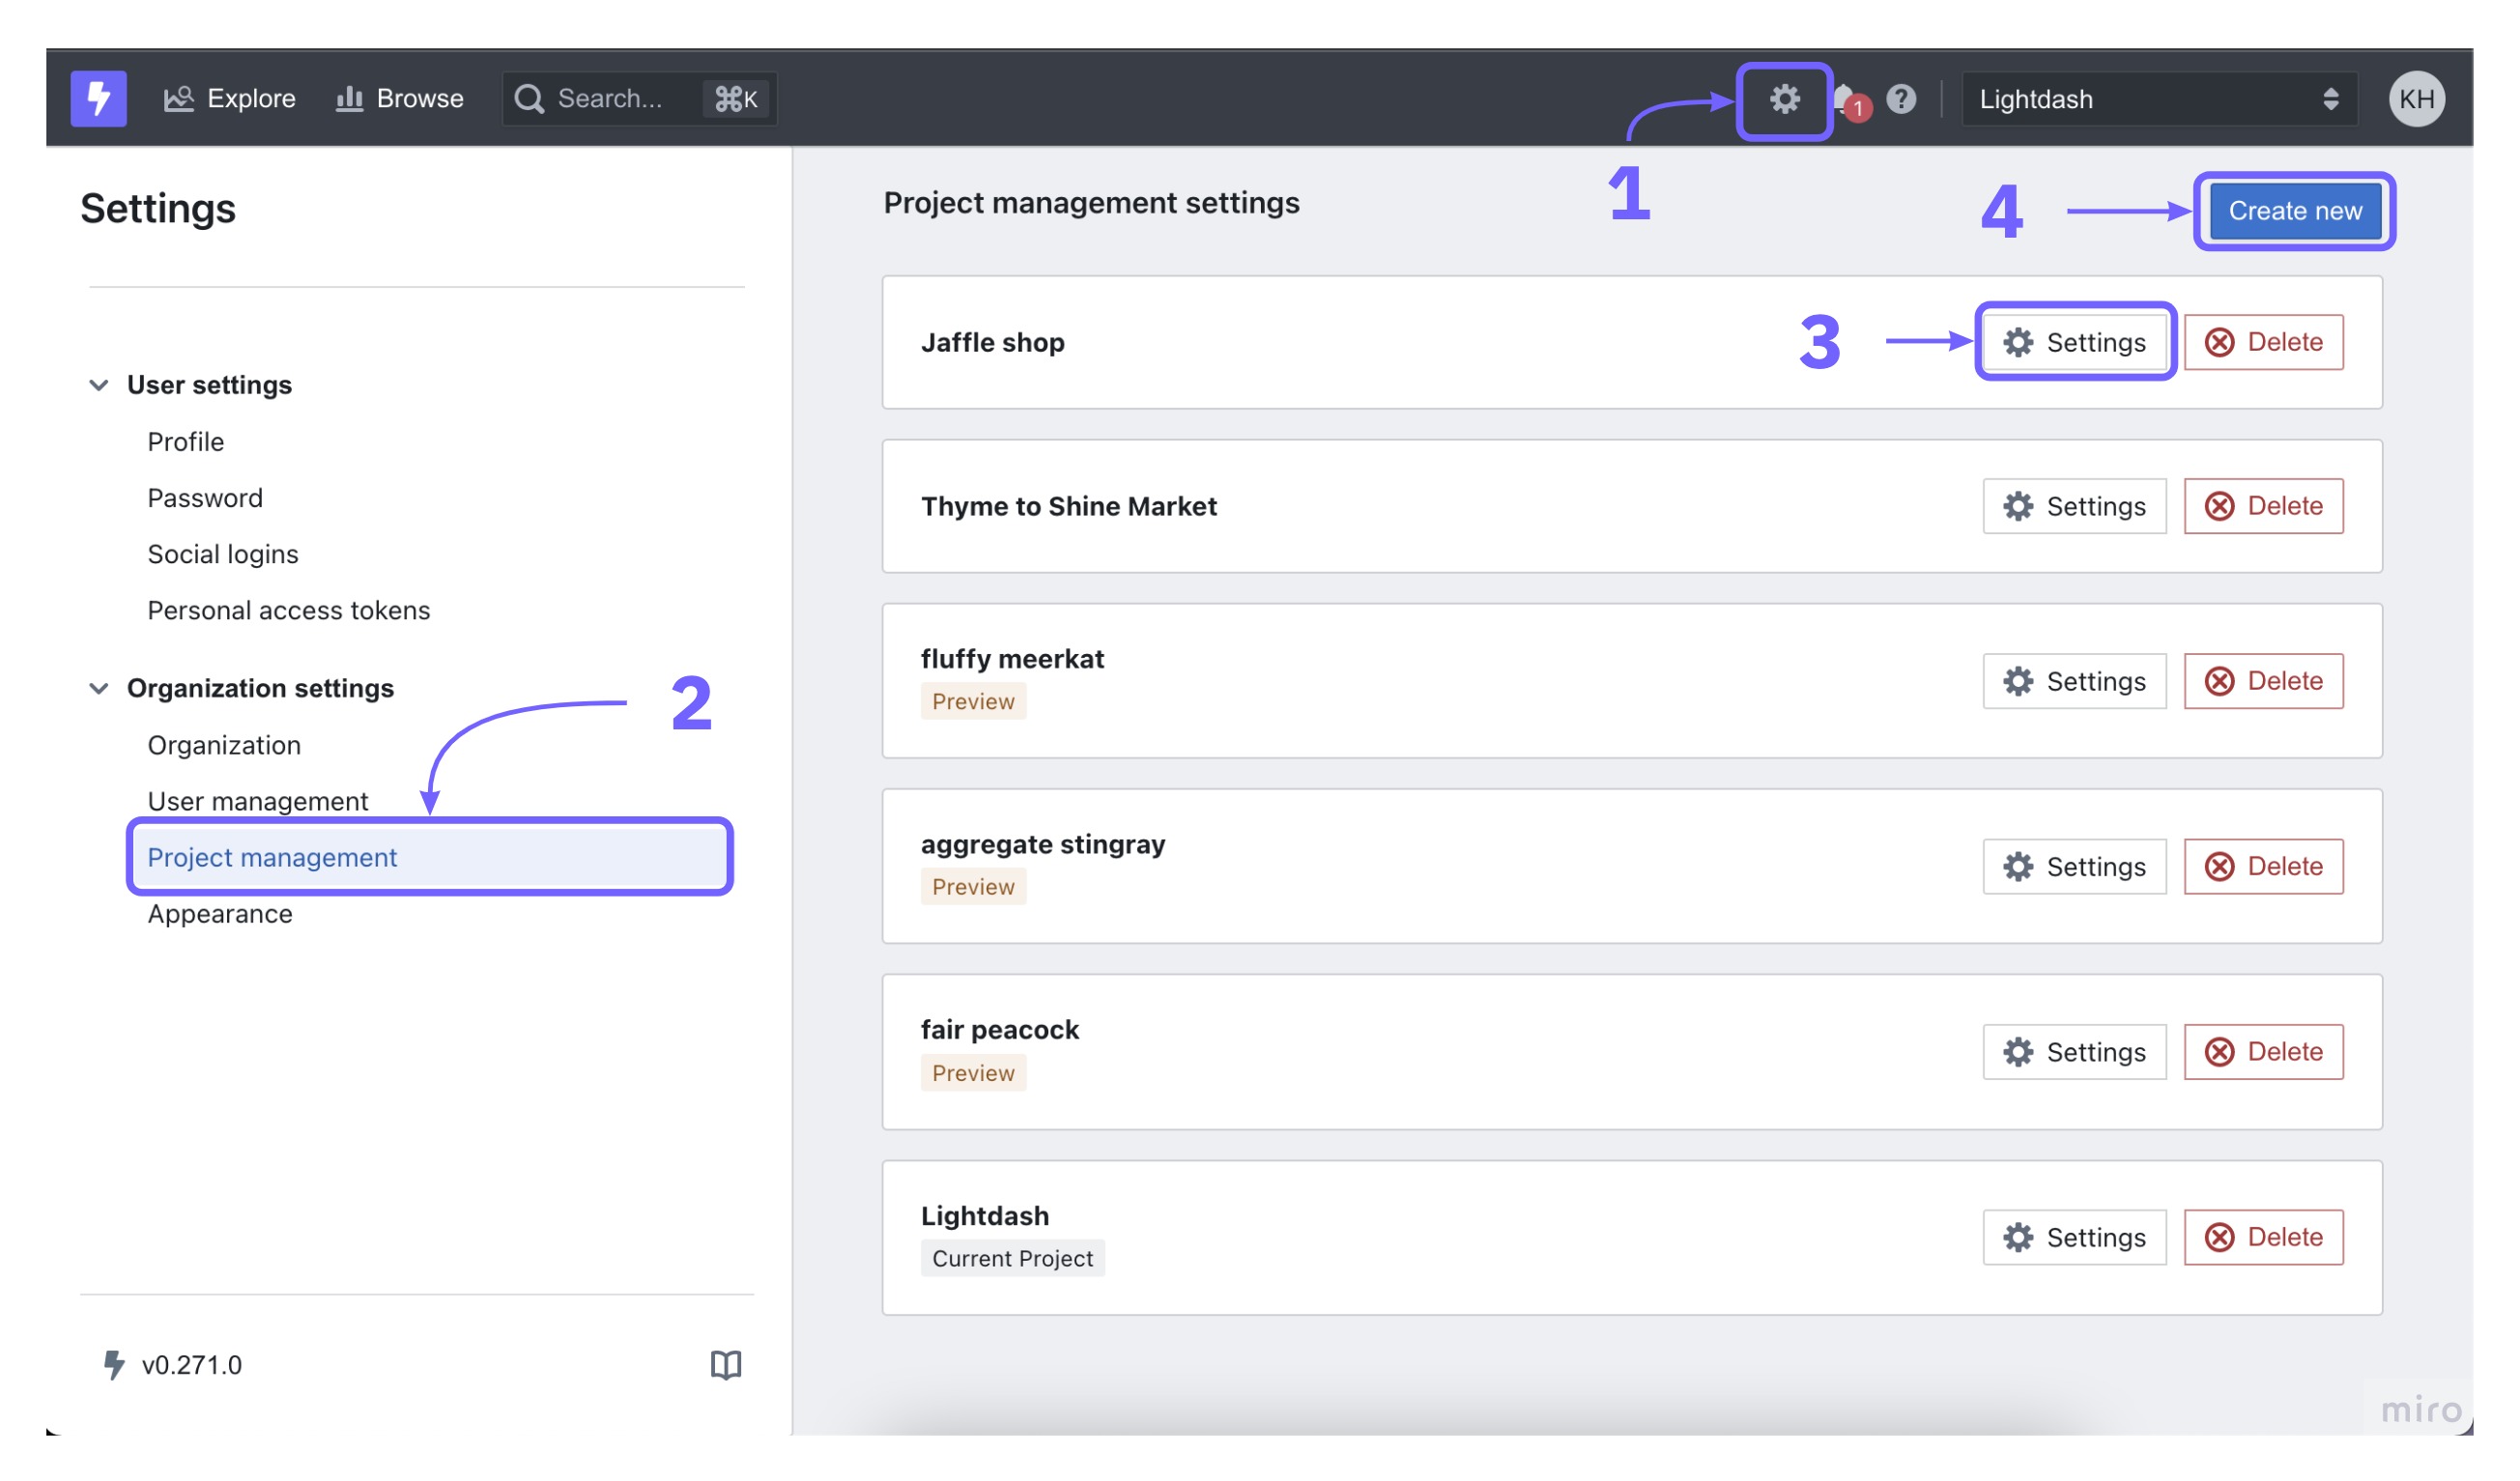
Task: Delete the Thyme to Shine Market project
Action: point(2263,506)
